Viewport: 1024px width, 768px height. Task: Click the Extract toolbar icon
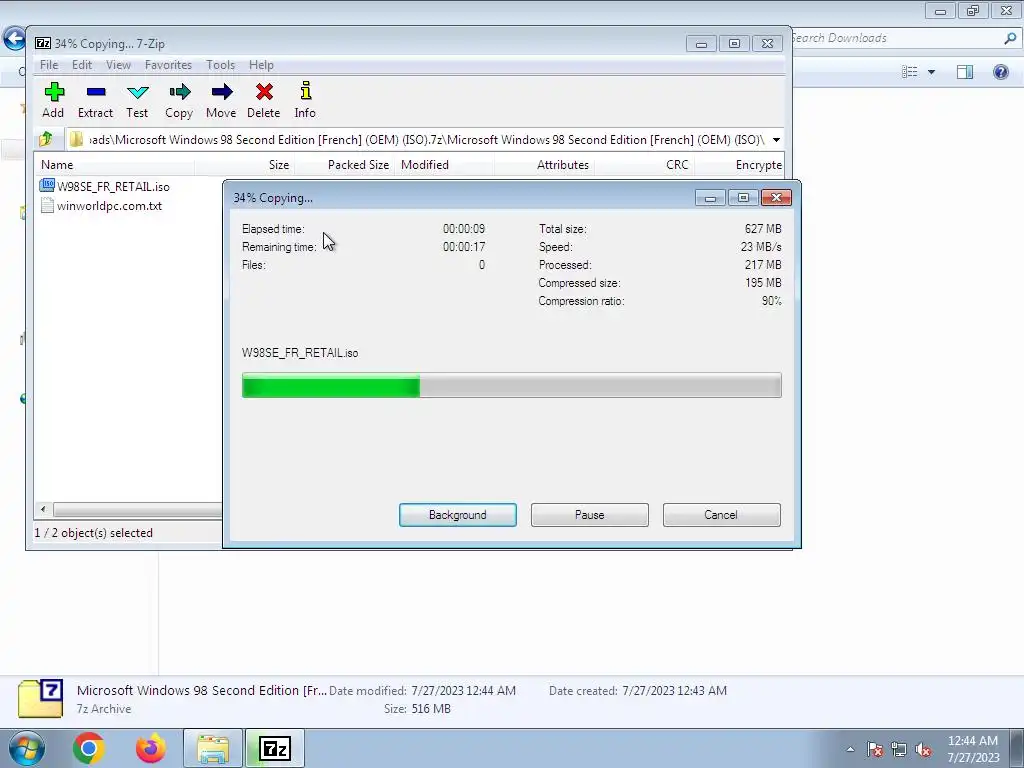pyautogui.click(x=95, y=100)
